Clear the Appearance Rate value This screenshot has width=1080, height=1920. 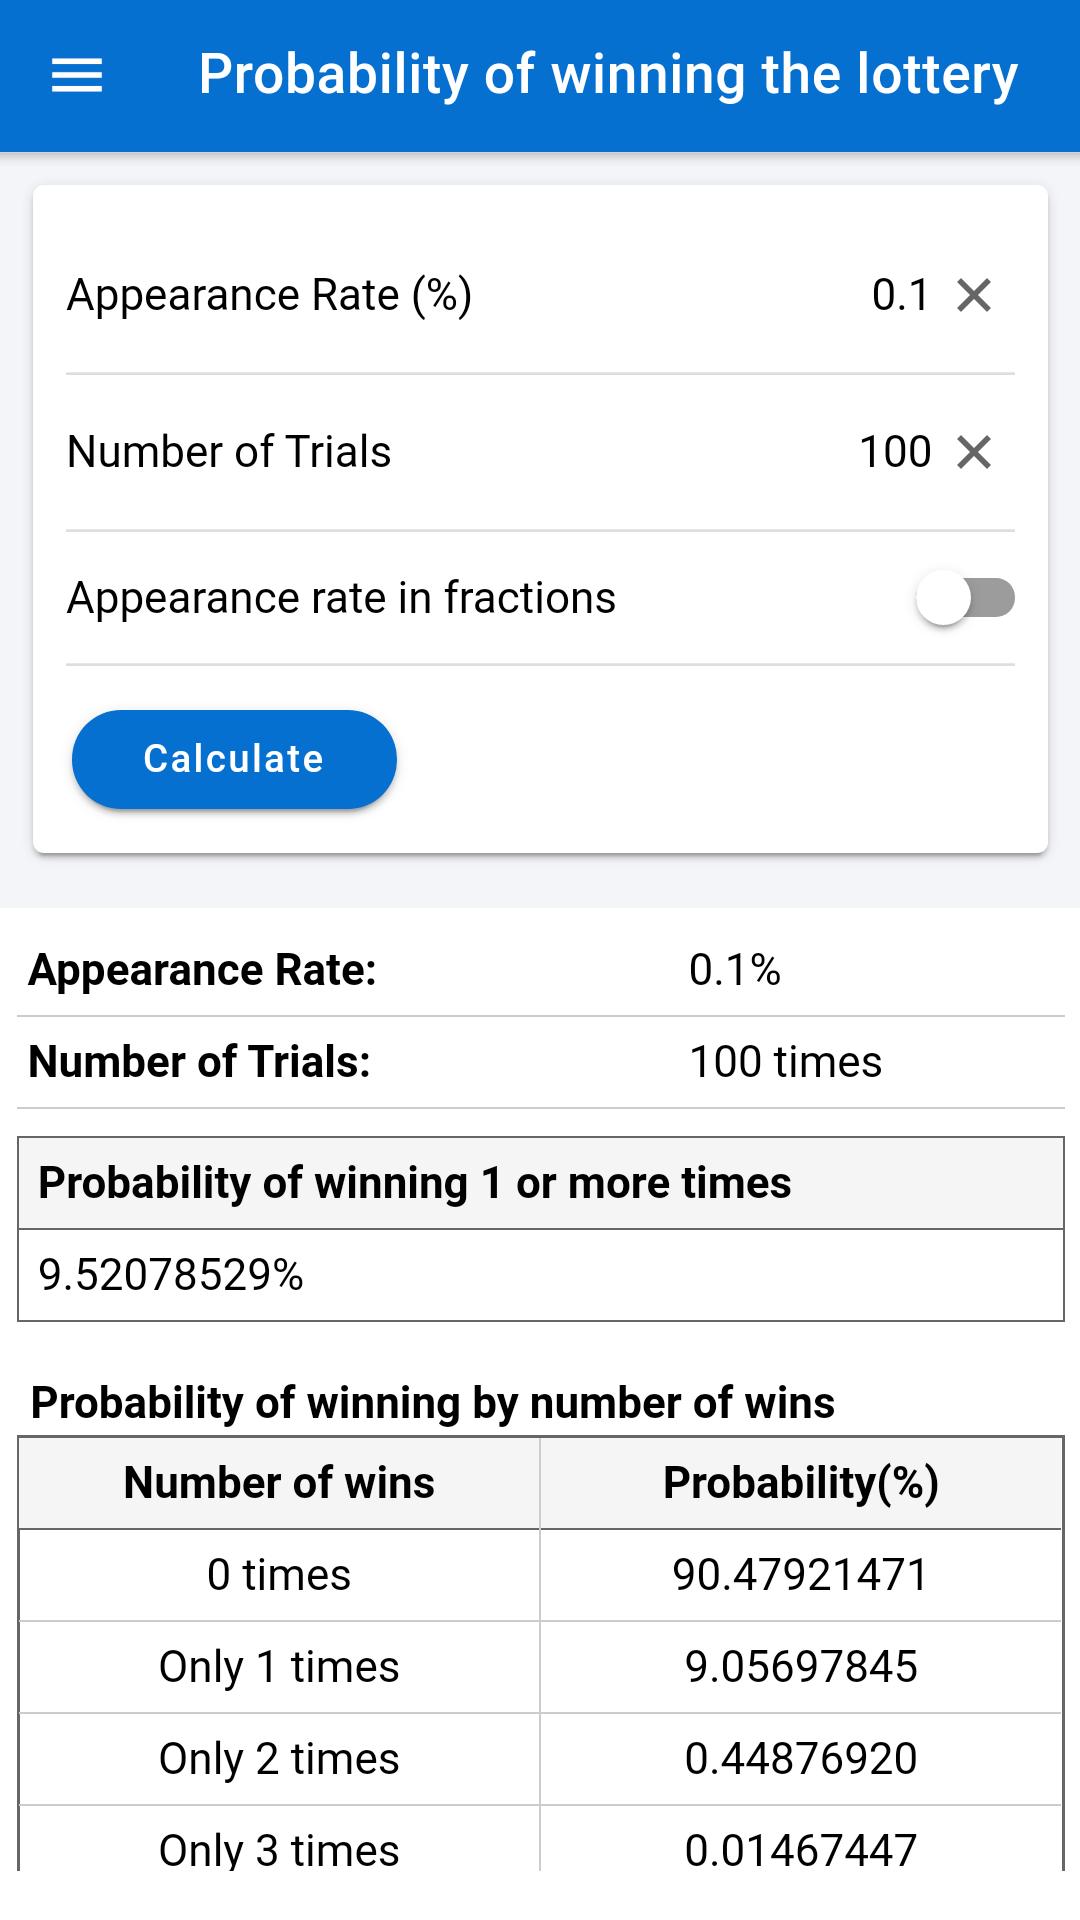click(x=973, y=295)
